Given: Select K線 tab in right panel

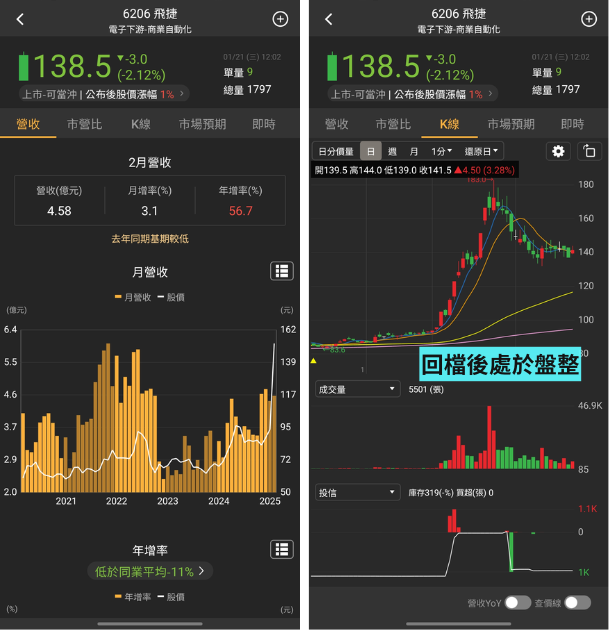Looking at the screenshot, I should pos(449,124).
